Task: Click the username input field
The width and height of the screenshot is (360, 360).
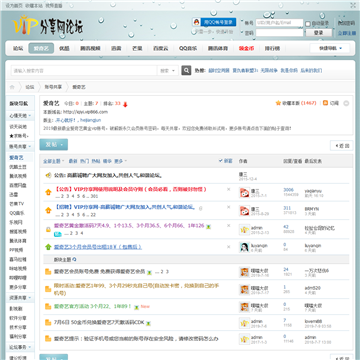Action: click(279, 23)
